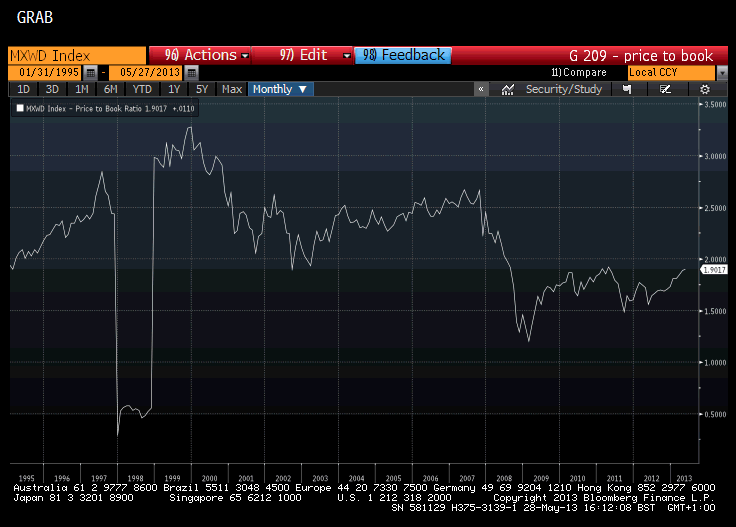Click the 1.9017 last value label on axis
This screenshot has height=527, width=736.
click(714, 270)
